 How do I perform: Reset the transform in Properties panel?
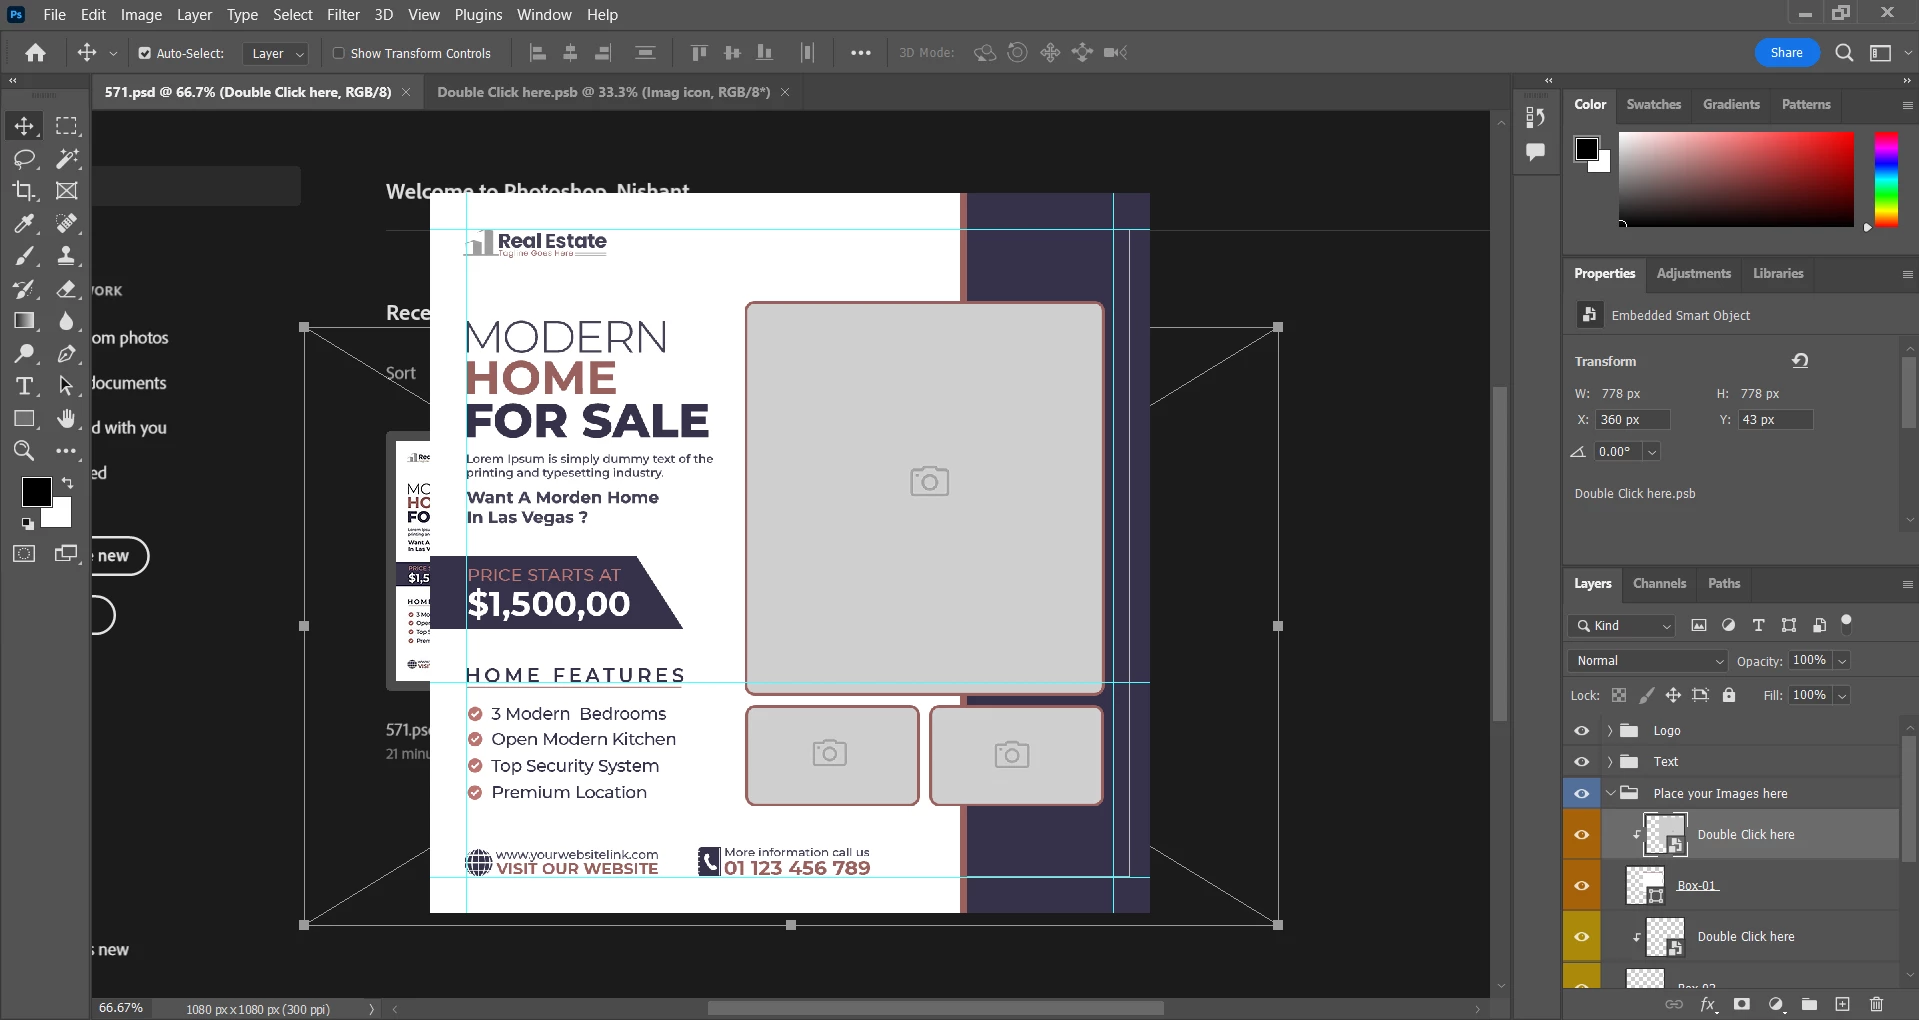tap(1800, 361)
